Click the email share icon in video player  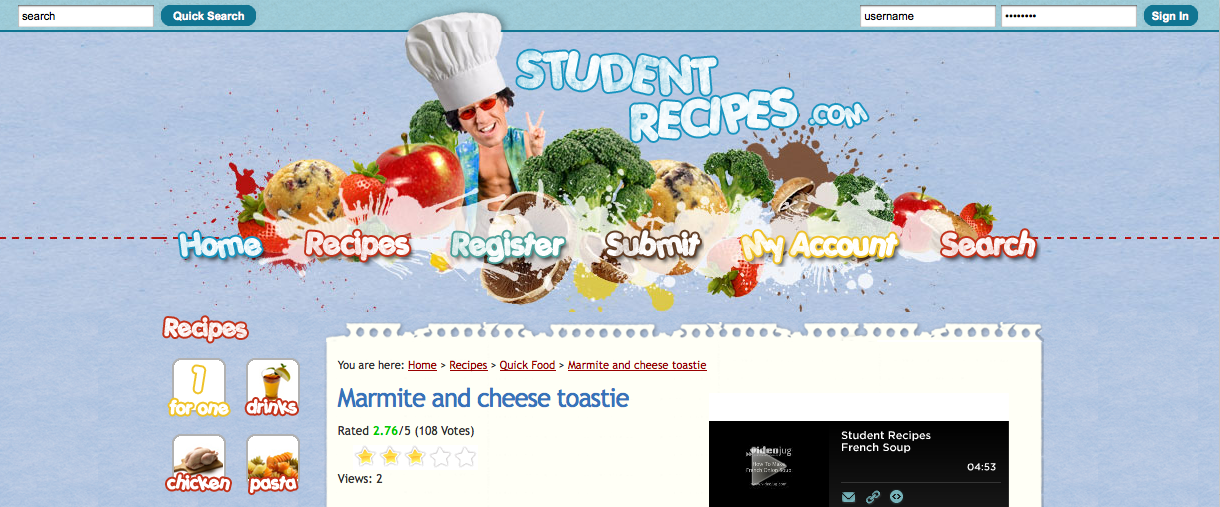tap(849, 497)
